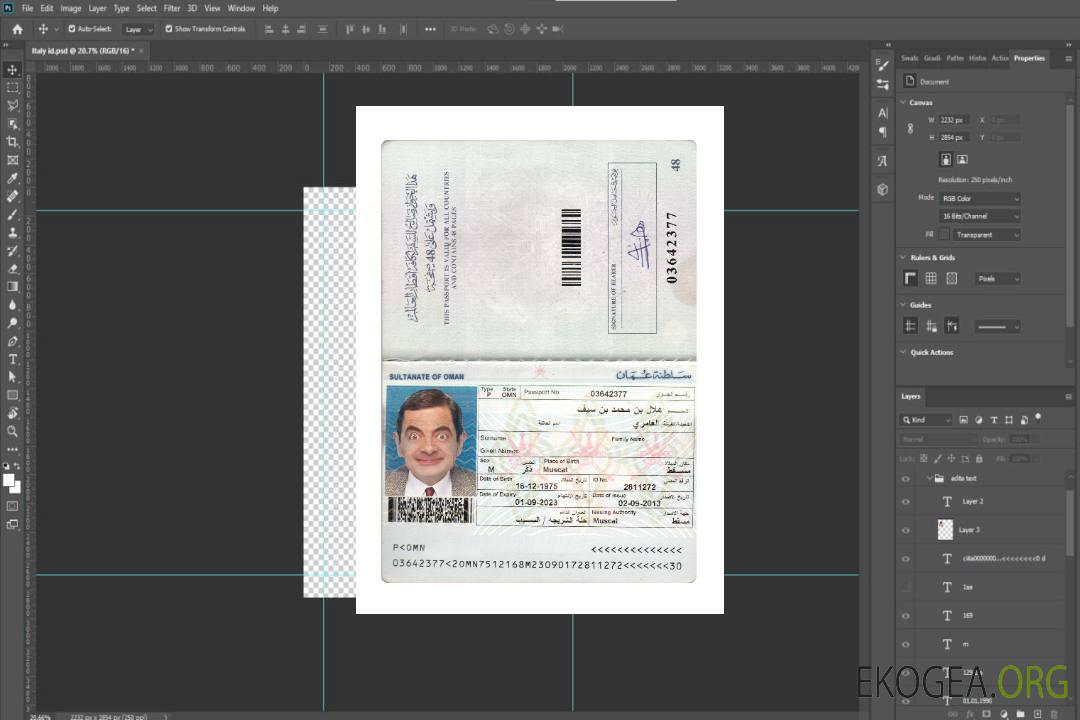Image resolution: width=1080 pixels, height=720 pixels.
Task: Select the Move tool in the toolbox
Action: 12,70
